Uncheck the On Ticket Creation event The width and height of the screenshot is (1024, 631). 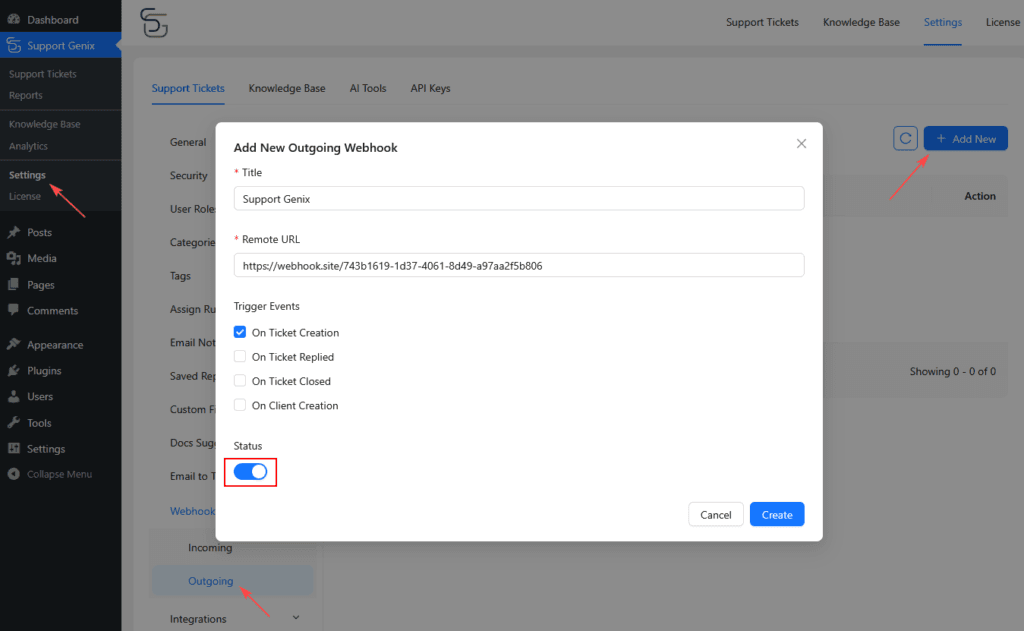tap(240, 332)
